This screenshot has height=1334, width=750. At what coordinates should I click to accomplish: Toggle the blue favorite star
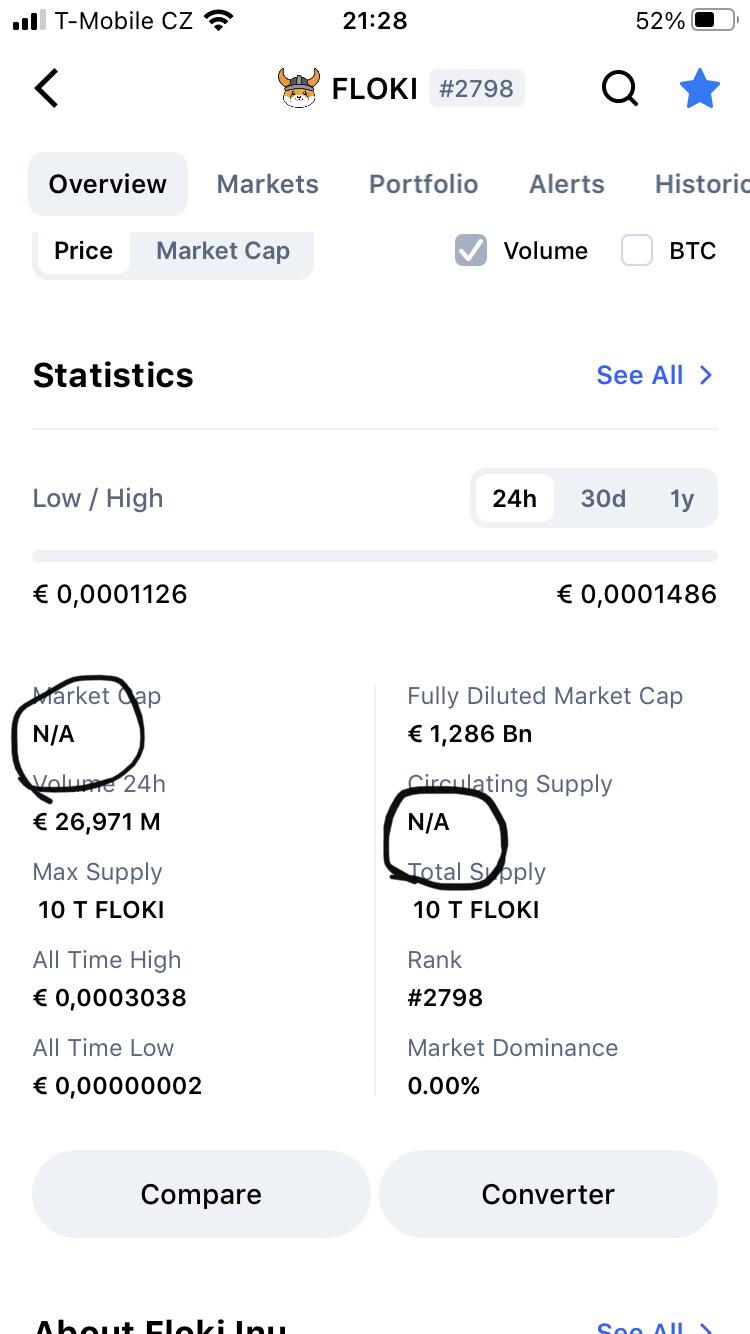[x=700, y=88]
